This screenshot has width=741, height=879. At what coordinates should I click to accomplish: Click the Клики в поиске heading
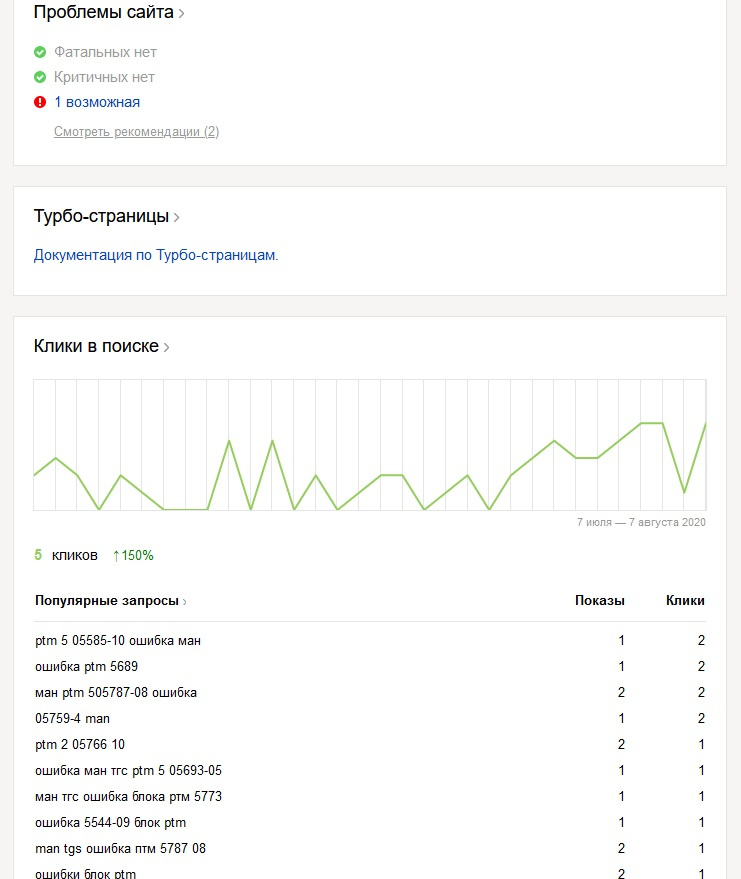[96, 346]
